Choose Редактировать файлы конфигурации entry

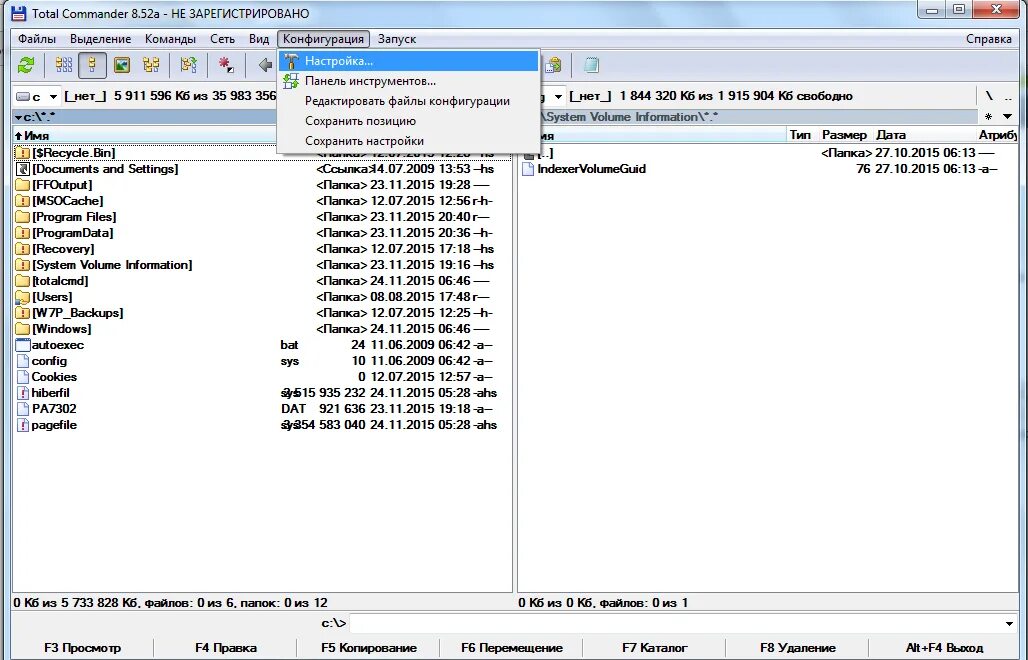coord(408,102)
